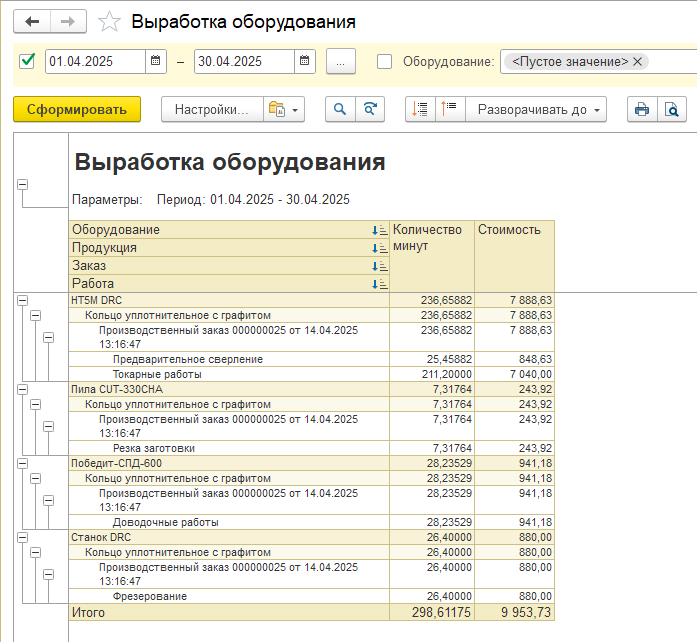Collapse Кольцо уплотнительное under Пила CUT-330CHA
Viewport: 697px width, 642px height.
pyautogui.click(x=36, y=405)
